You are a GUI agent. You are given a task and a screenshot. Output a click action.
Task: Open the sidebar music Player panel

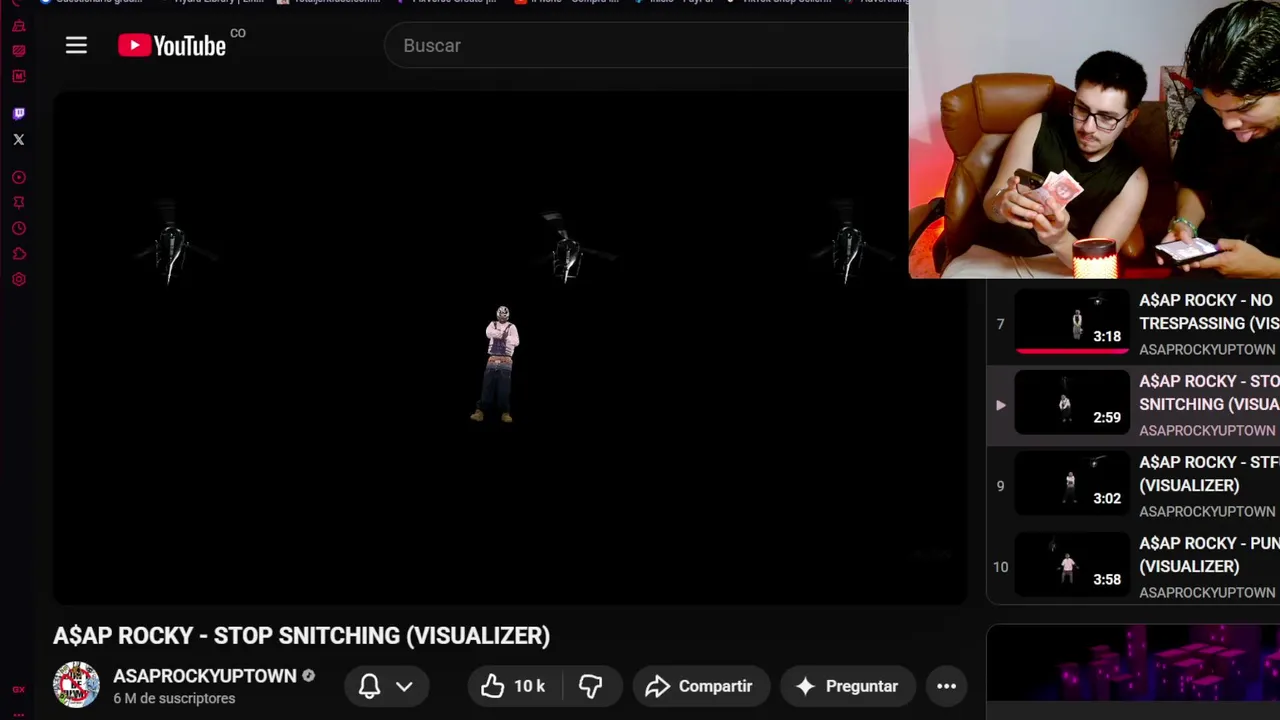18,177
